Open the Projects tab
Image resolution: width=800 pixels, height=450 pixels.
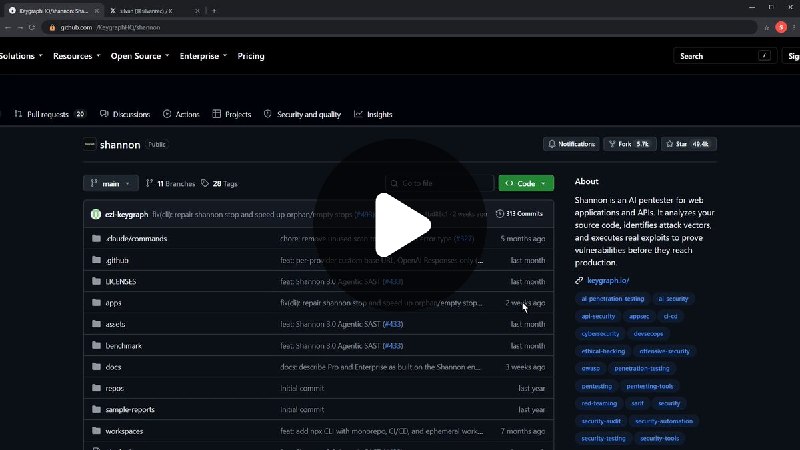(x=232, y=114)
